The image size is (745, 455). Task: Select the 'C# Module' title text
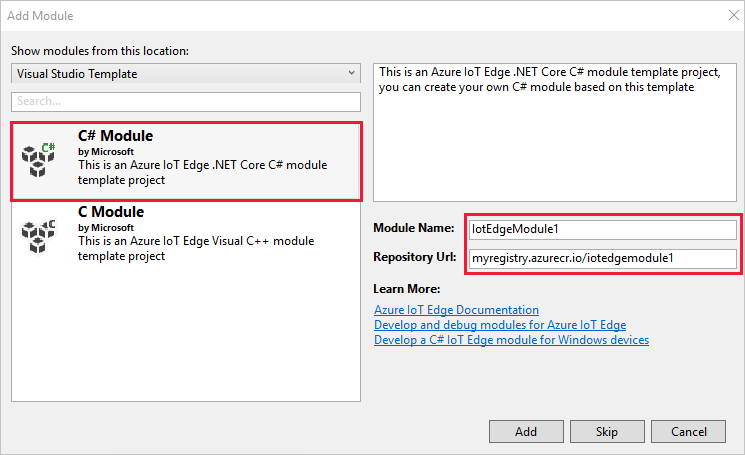[x=115, y=136]
